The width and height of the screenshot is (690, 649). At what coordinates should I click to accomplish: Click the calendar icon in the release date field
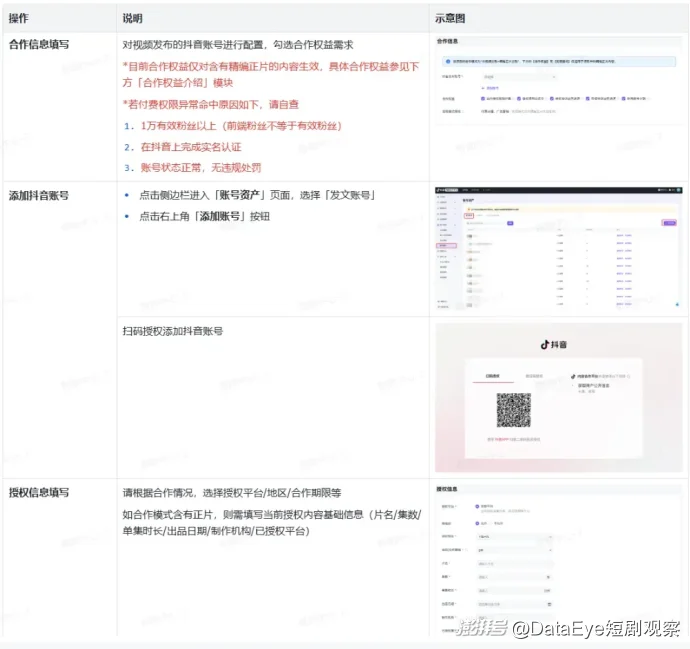click(x=548, y=604)
